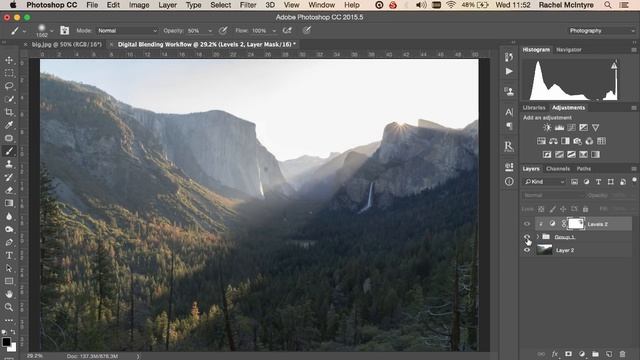Add a Levels adjustment layer
This screenshot has width=640, height=360.
coord(559,128)
